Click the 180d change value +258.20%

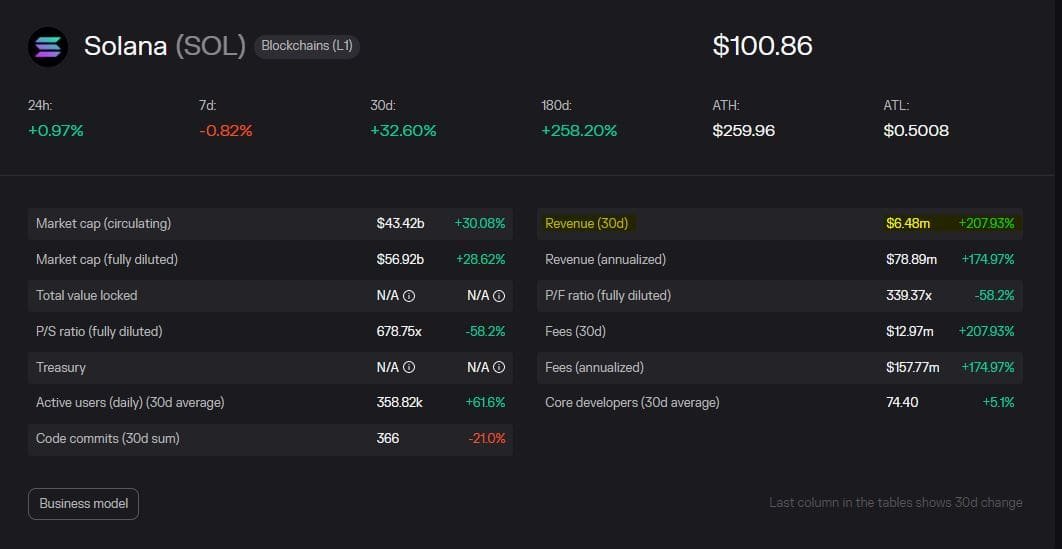579,131
